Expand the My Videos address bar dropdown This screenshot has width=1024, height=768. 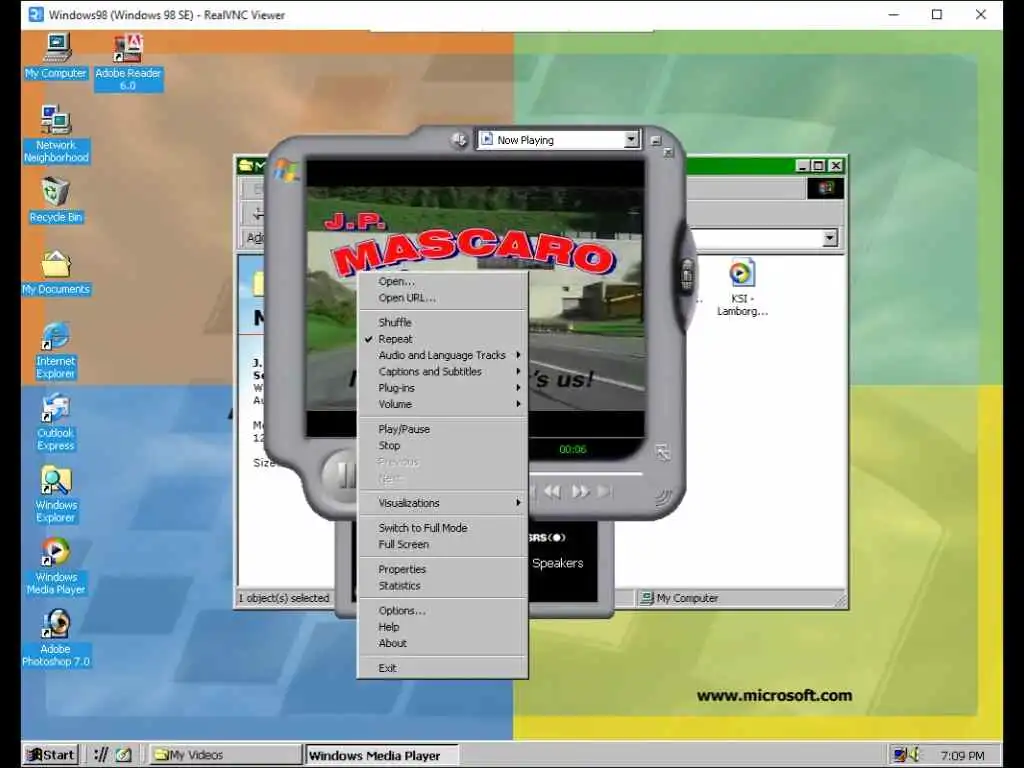click(829, 238)
